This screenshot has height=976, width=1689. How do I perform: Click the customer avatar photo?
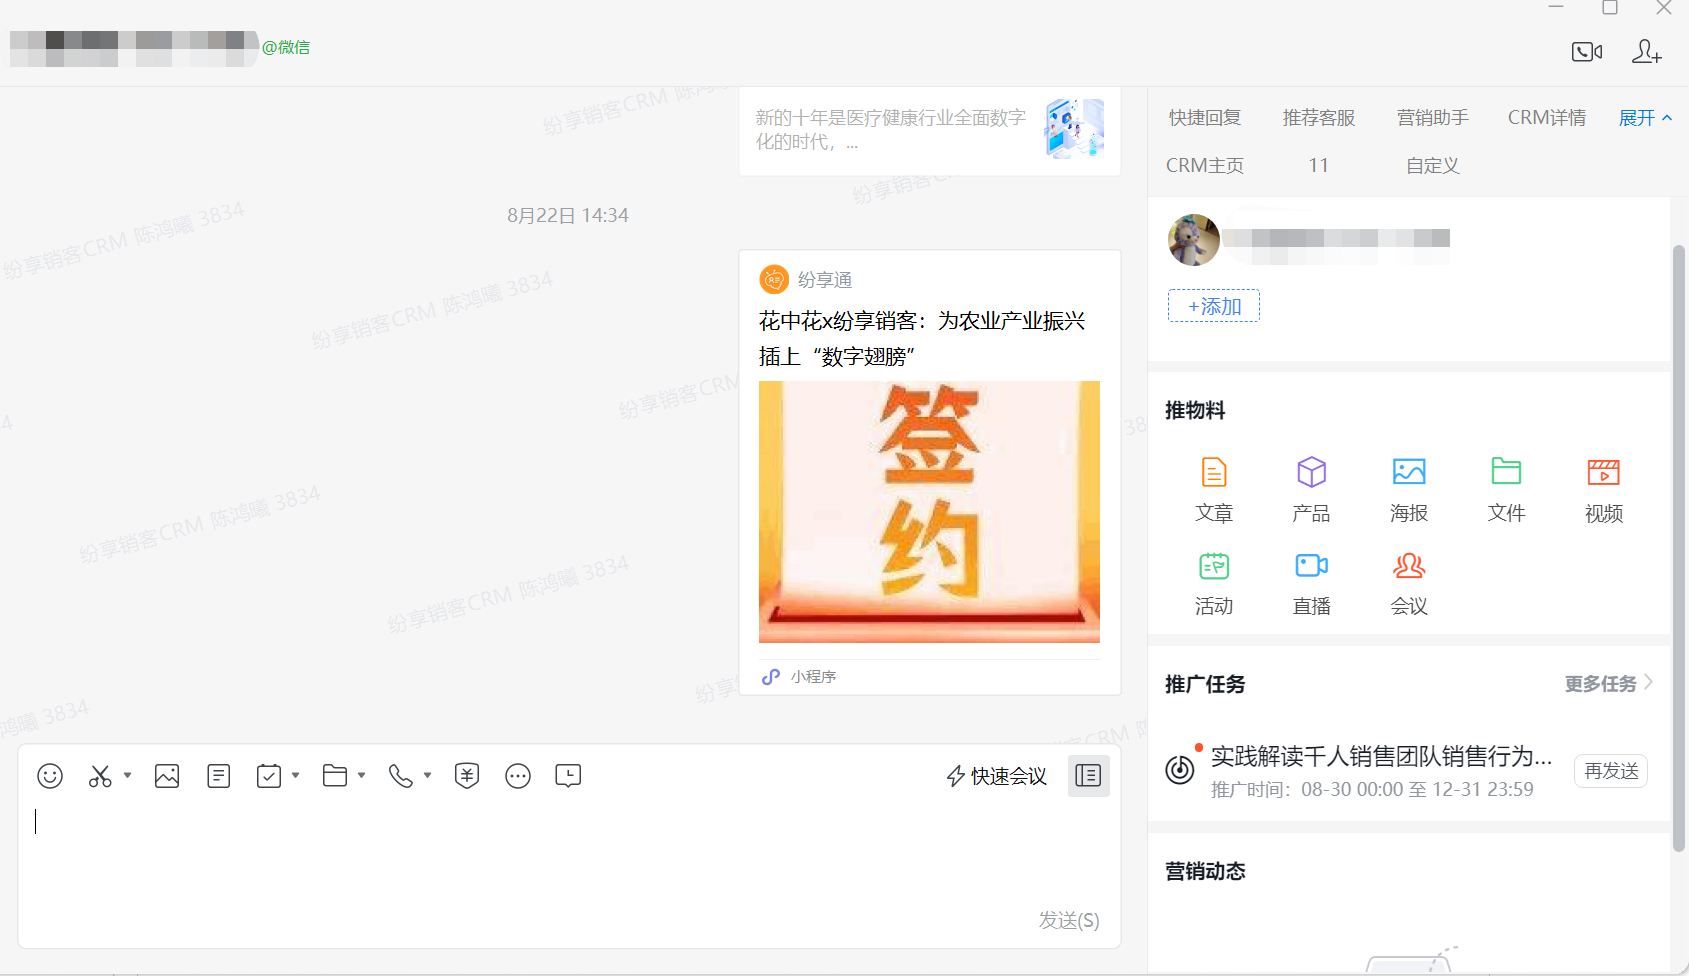point(1194,240)
